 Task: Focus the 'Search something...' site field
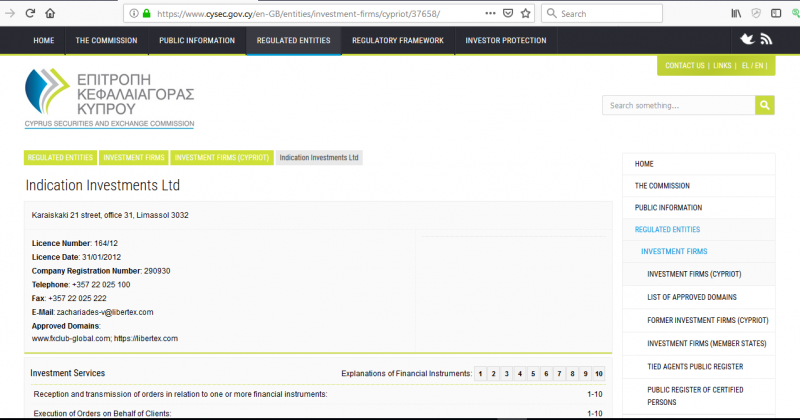tap(679, 105)
